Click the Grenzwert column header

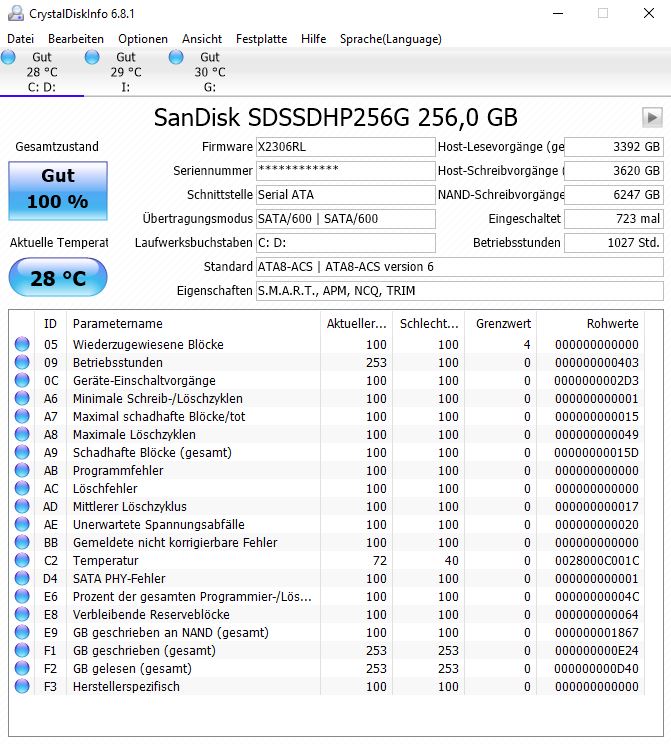pos(501,324)
